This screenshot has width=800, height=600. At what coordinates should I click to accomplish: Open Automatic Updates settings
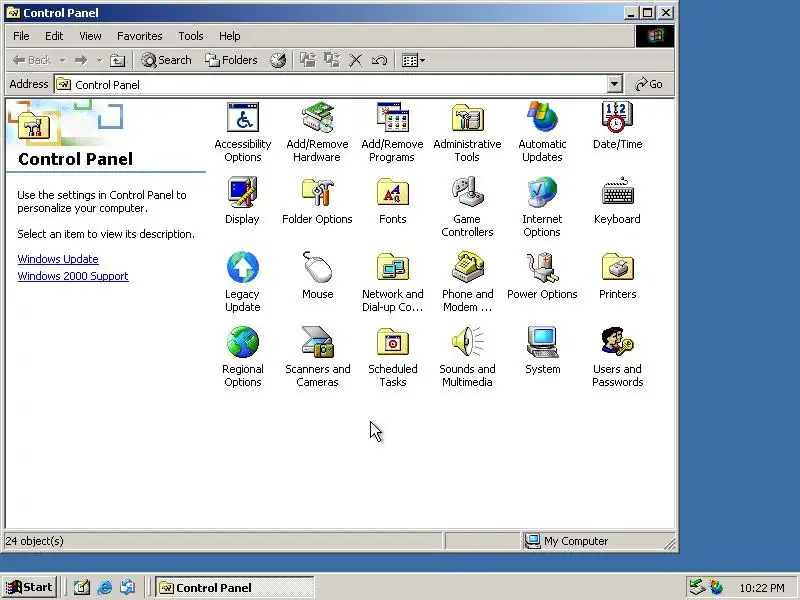point(542,132)
